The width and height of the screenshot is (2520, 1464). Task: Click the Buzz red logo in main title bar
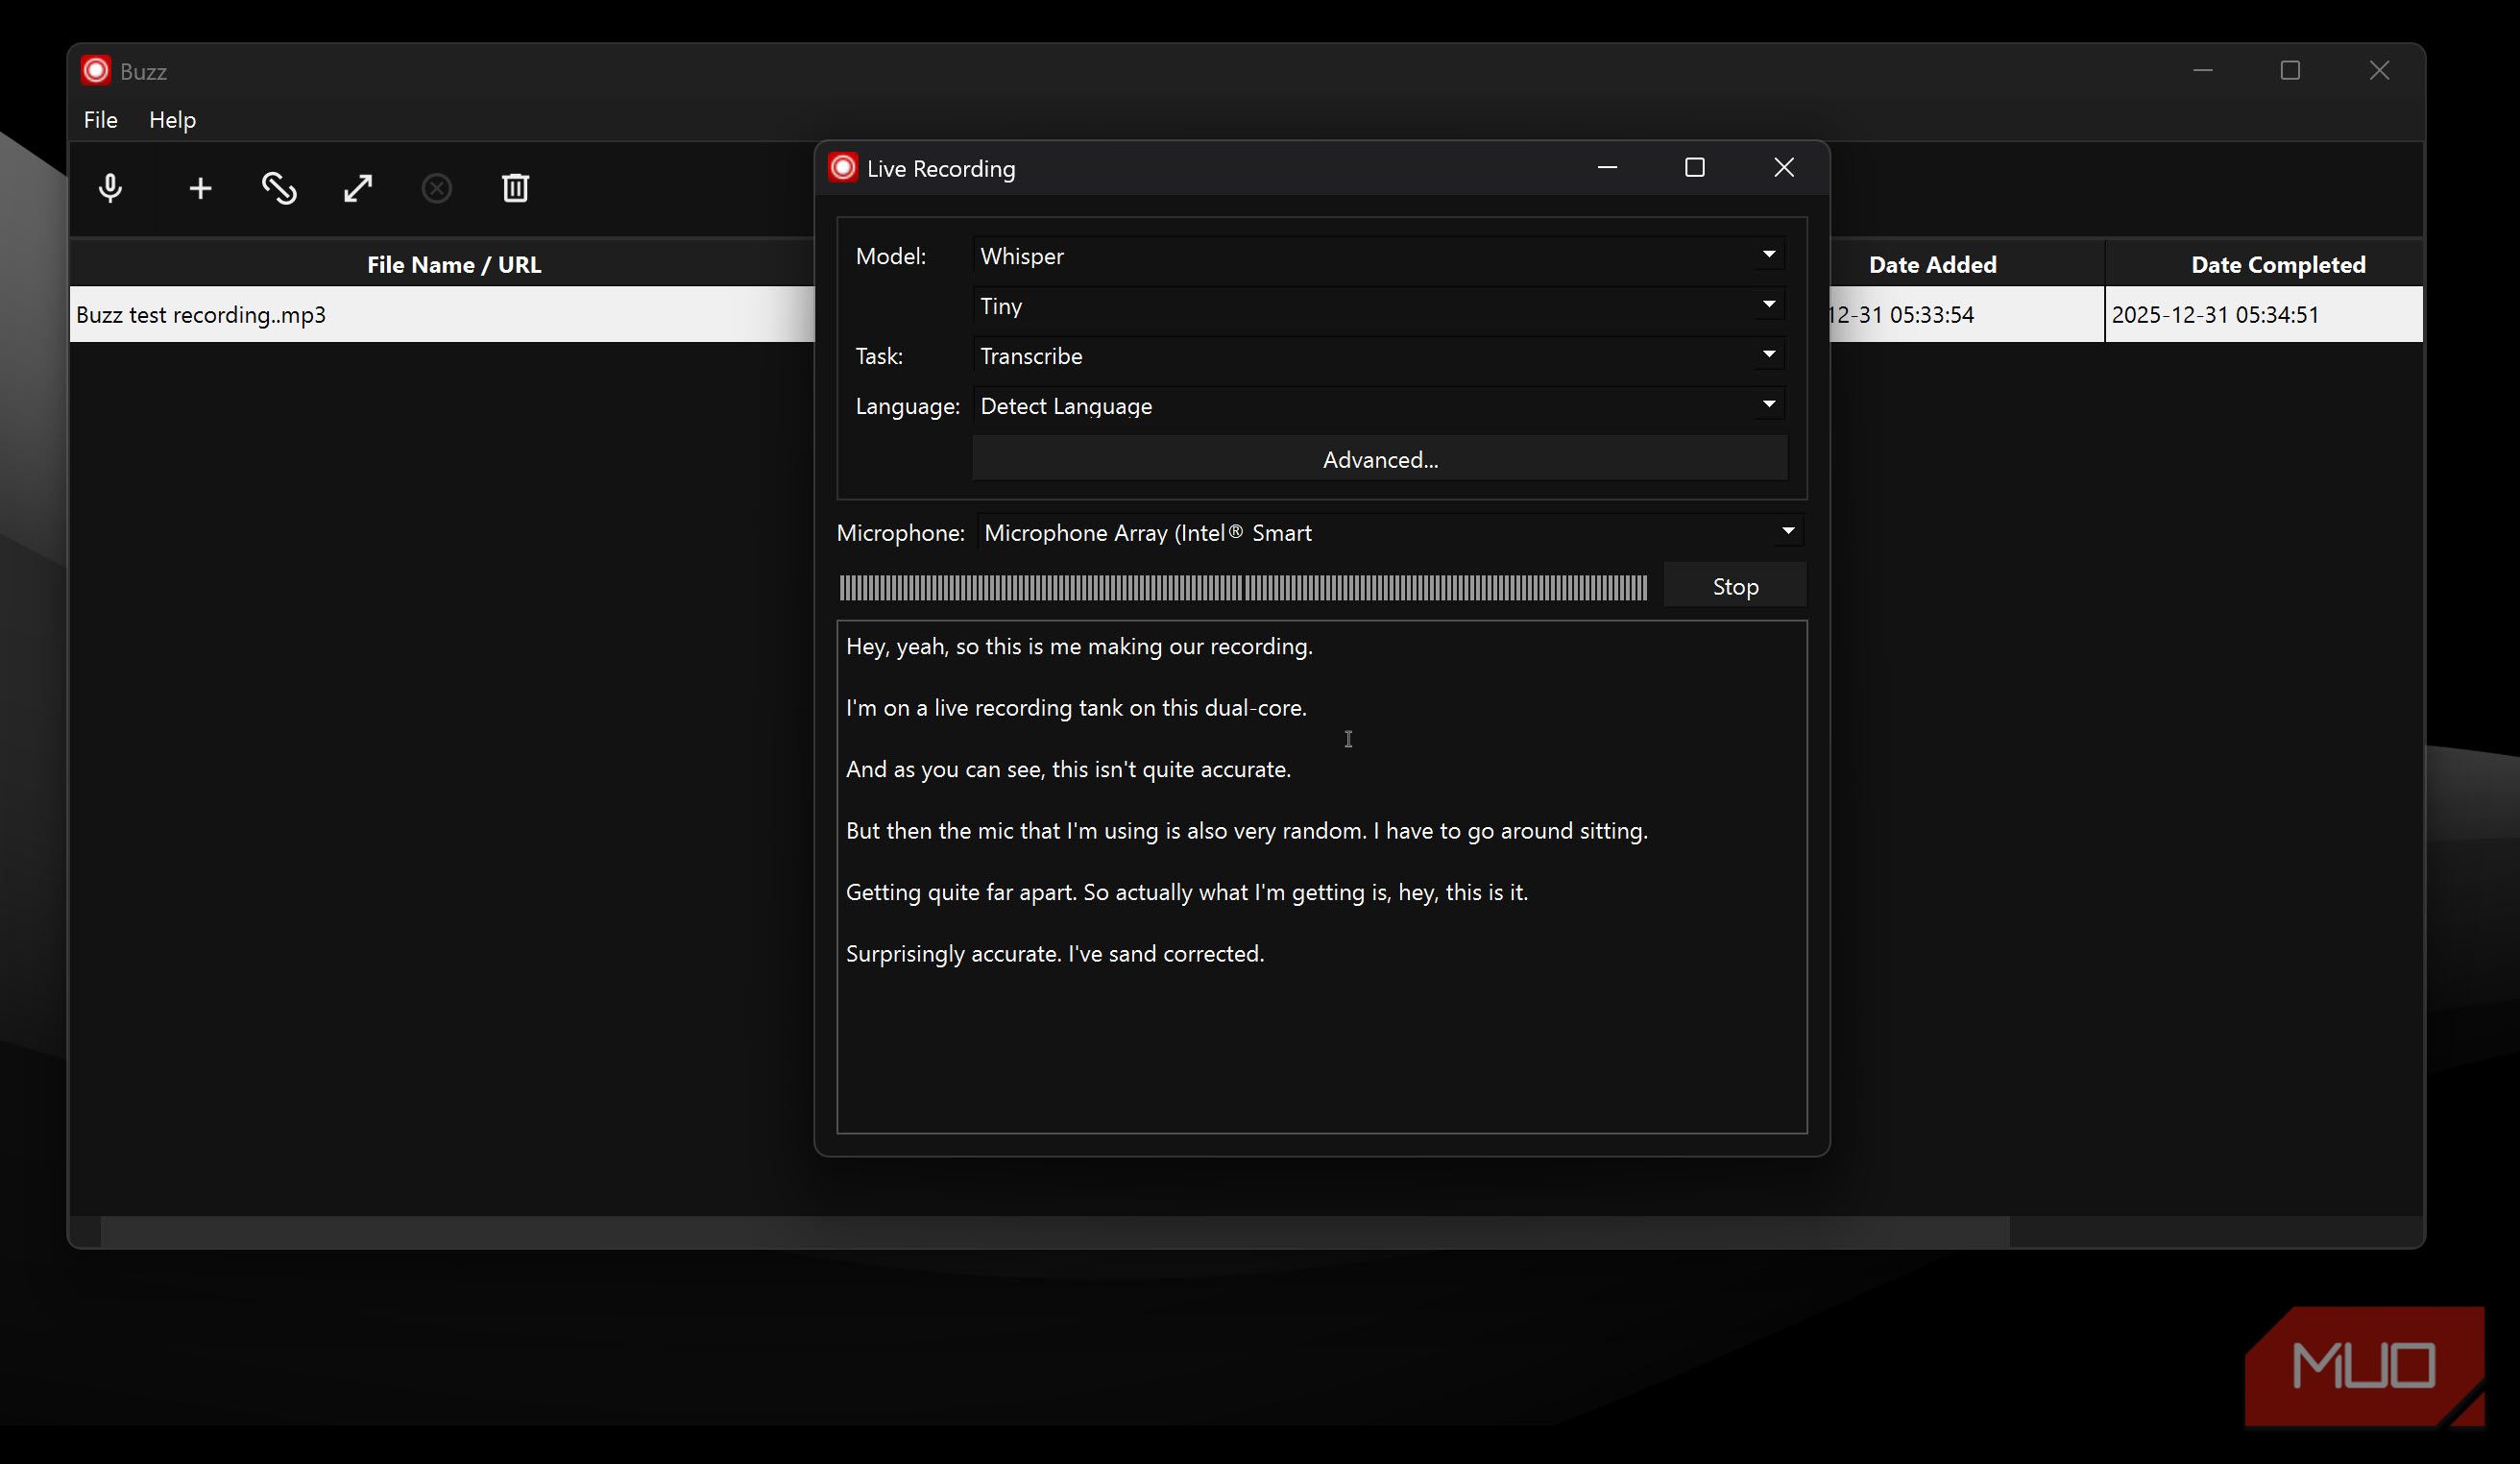point(96,70)
